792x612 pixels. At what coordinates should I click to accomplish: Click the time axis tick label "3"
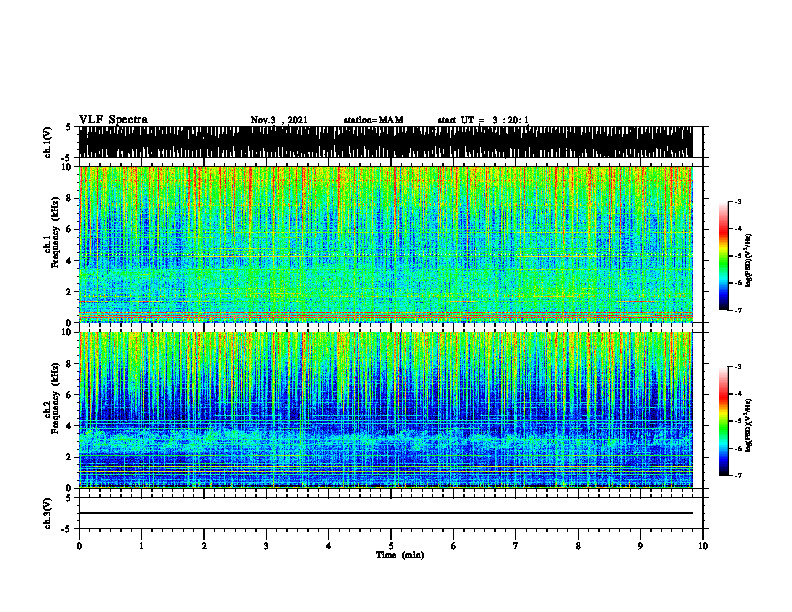point(266,546)
